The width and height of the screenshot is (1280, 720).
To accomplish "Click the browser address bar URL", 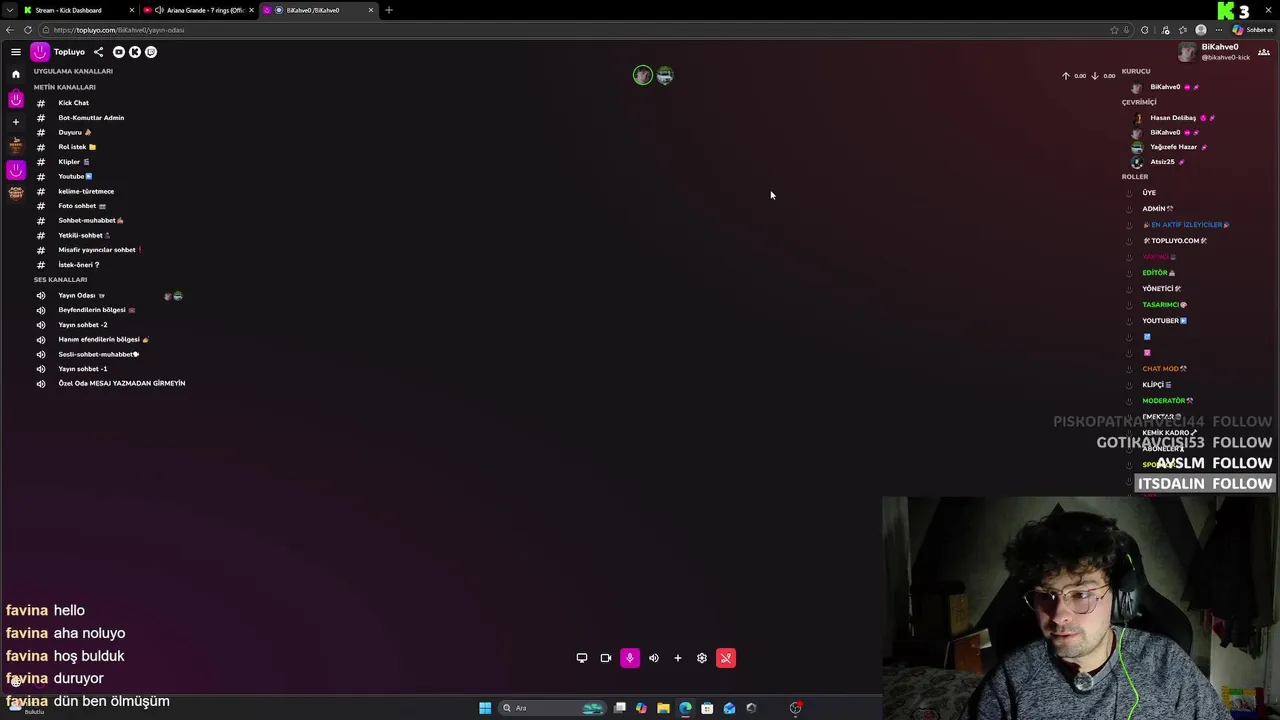I will tap(119, 30).
